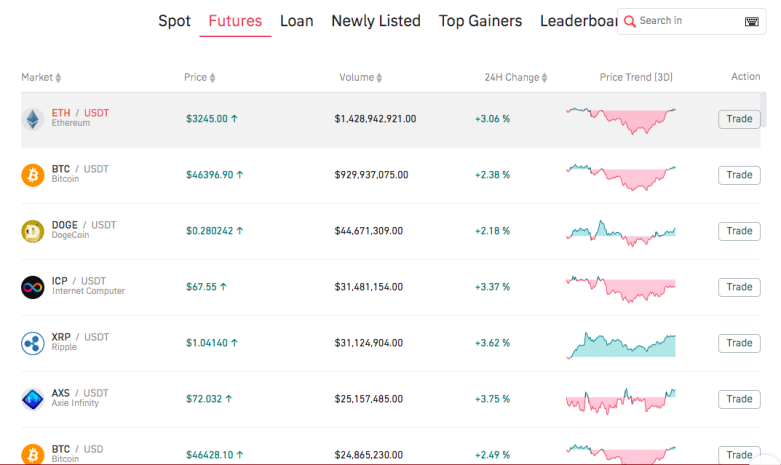This screenshot has height=465, width=781.
Task: Click Trade button for BTC / USD
Action: click(739, 455)
